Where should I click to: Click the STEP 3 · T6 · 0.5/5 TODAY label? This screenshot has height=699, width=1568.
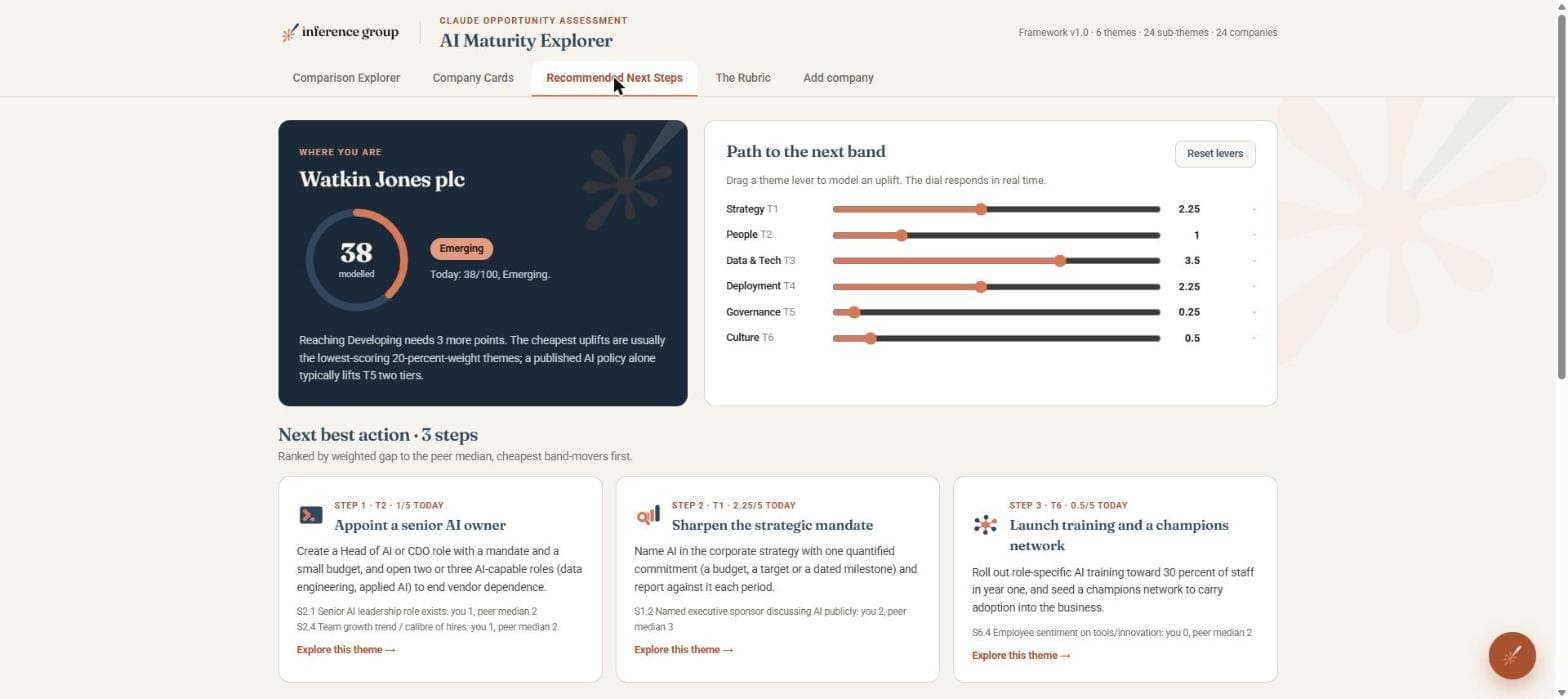pos(1068,506)
